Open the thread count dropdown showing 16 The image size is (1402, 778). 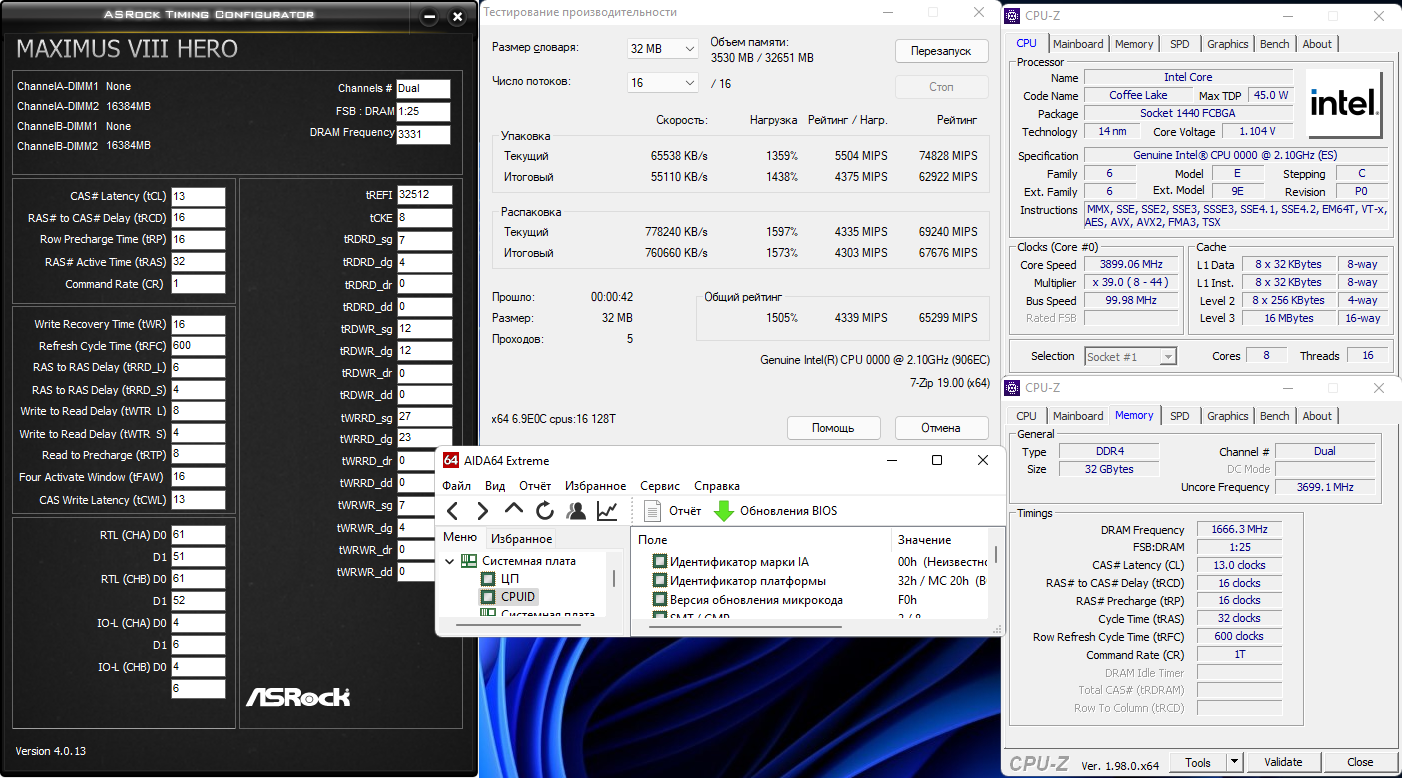click(663, 83)
